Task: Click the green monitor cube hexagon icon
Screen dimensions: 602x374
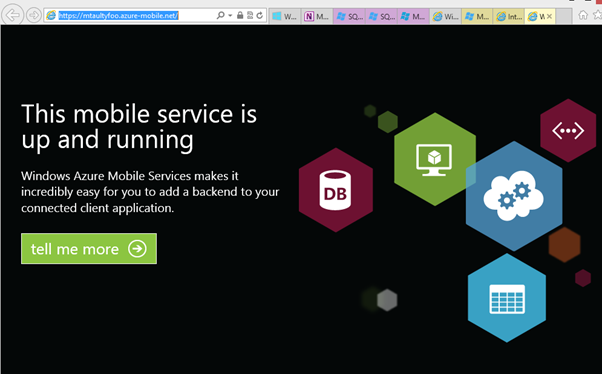Action: (x=435, y=159)
